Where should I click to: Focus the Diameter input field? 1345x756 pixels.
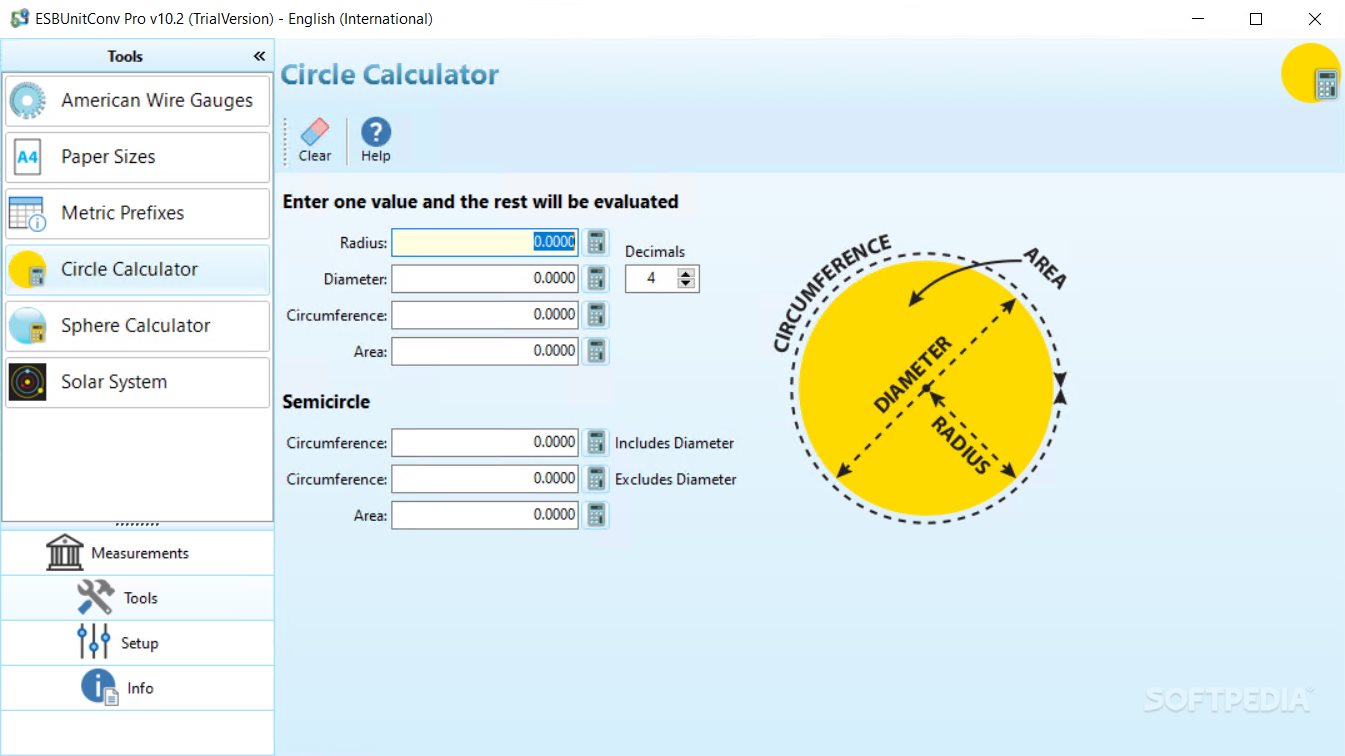(485, 278)
